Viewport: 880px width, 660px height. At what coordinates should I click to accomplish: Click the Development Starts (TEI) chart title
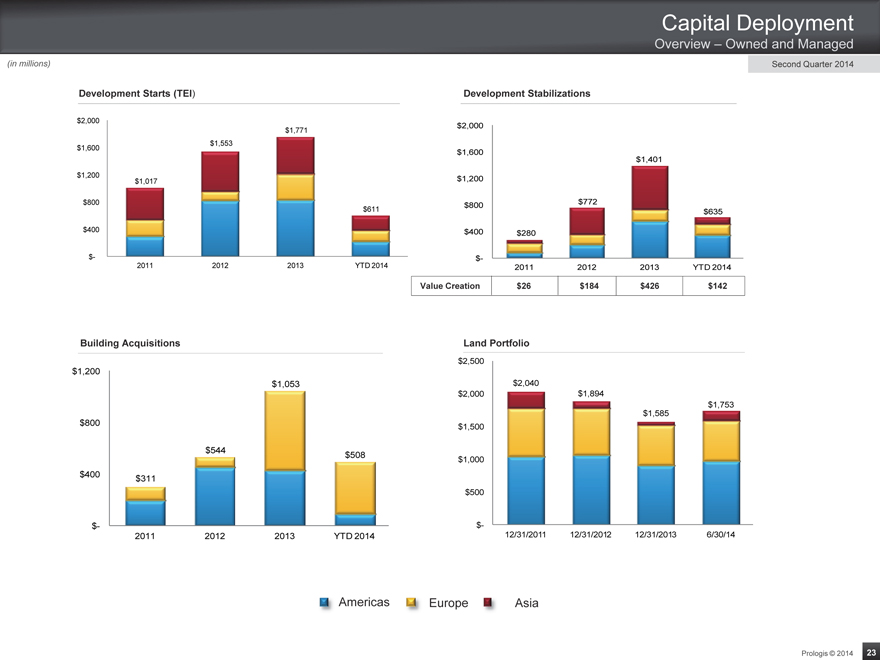point(137,93)
